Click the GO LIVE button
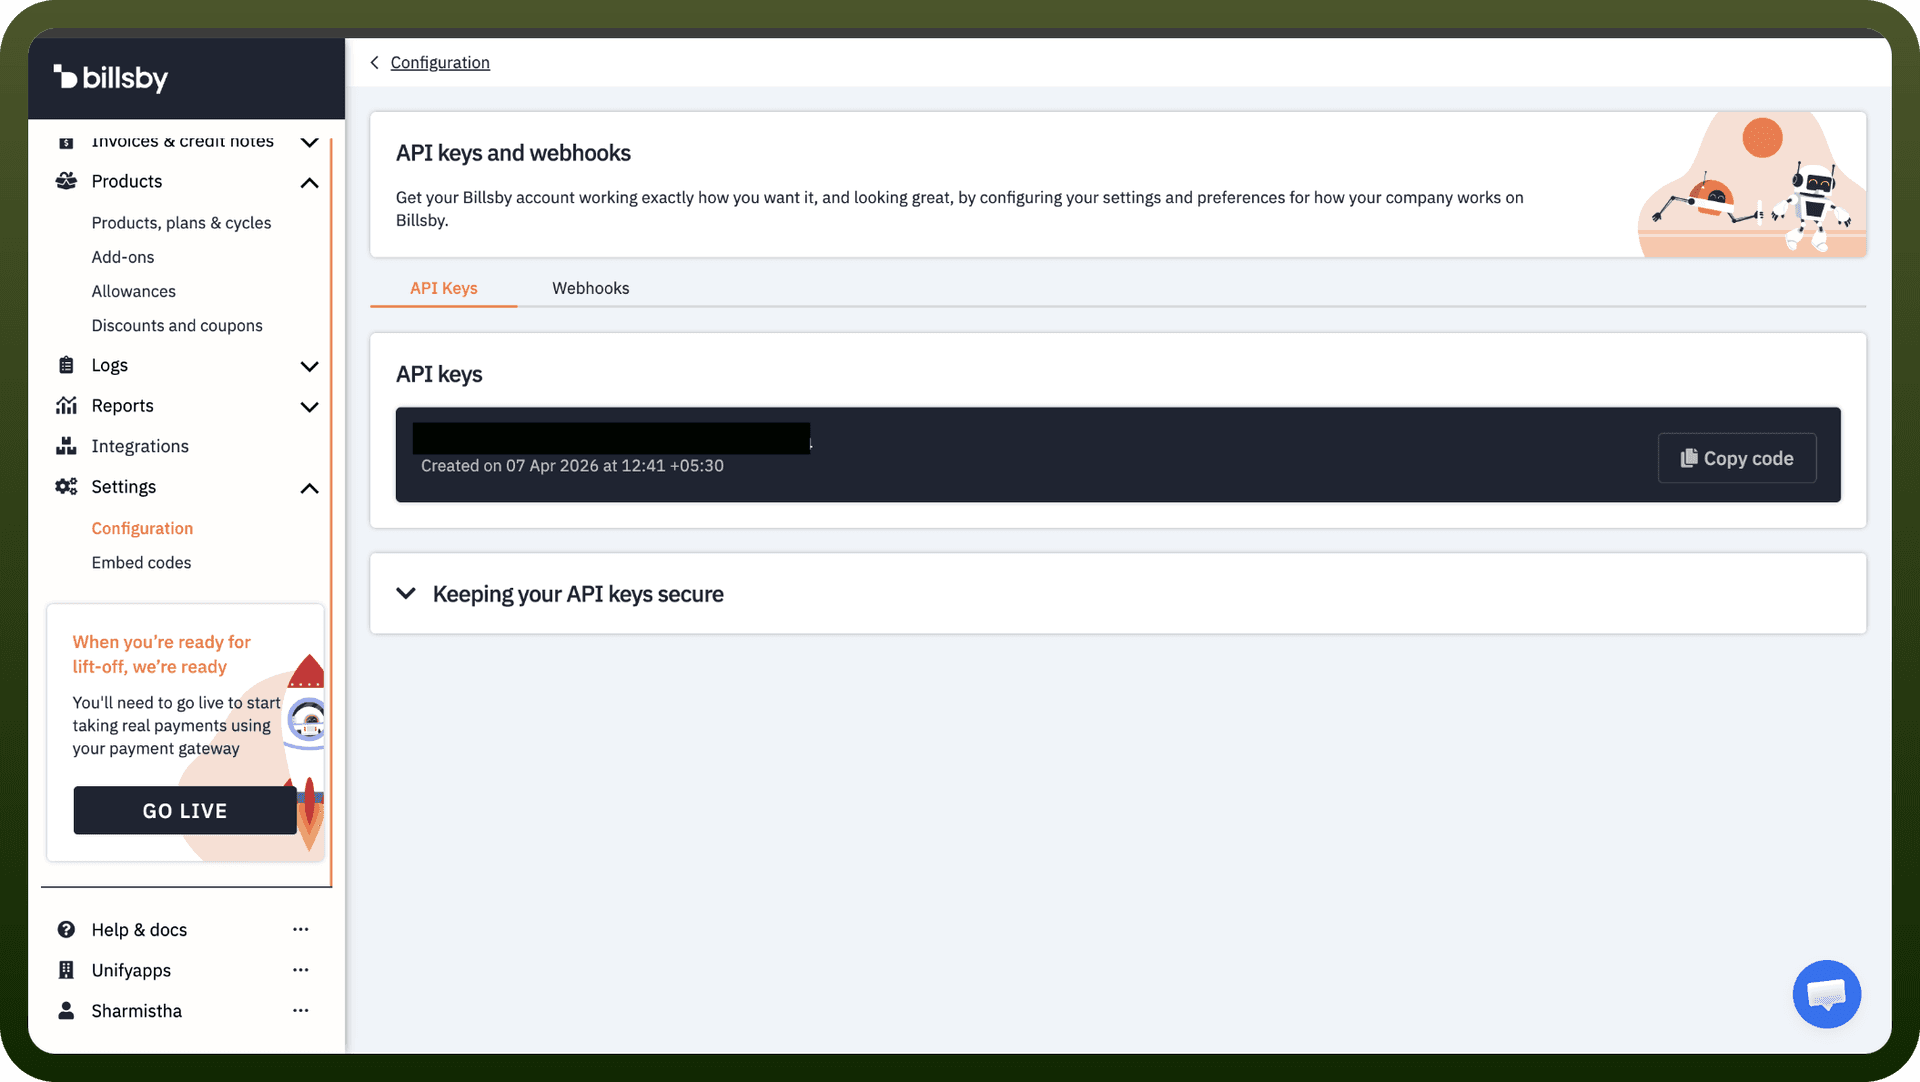This screenshot has width=1920, height=1082. click(x=185, y=811)
